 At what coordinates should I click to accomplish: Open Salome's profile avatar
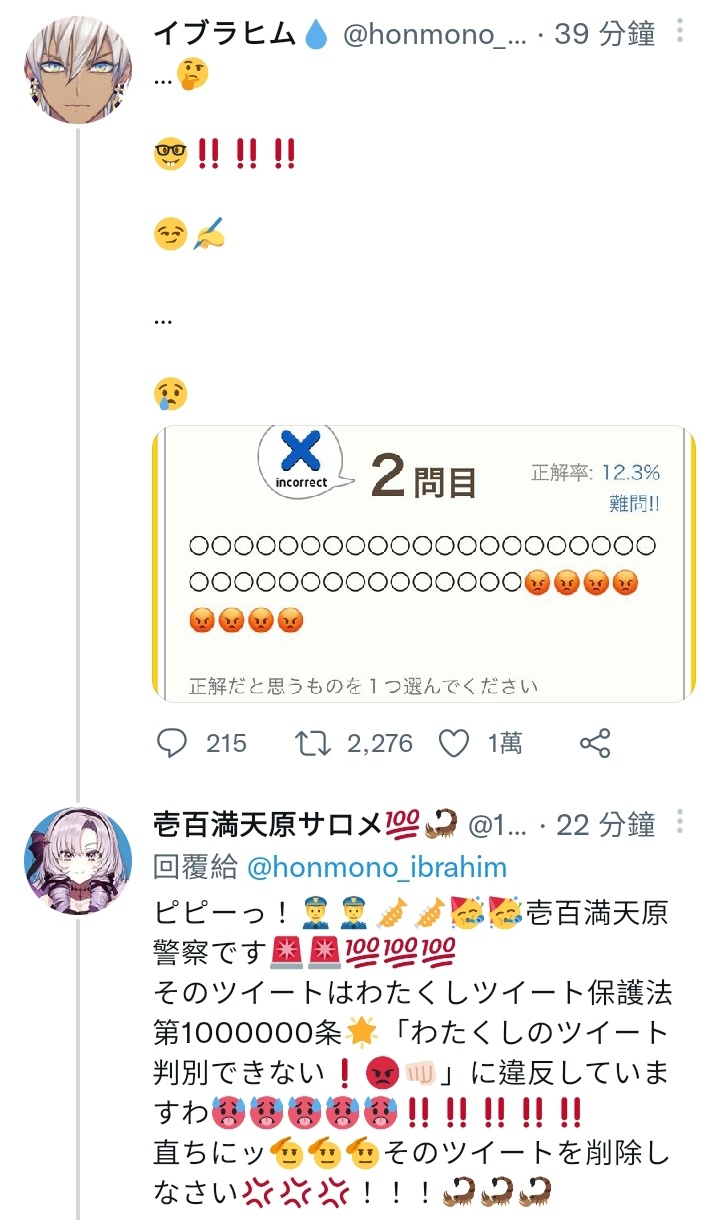pyautogui.click(x=78, y=861)
